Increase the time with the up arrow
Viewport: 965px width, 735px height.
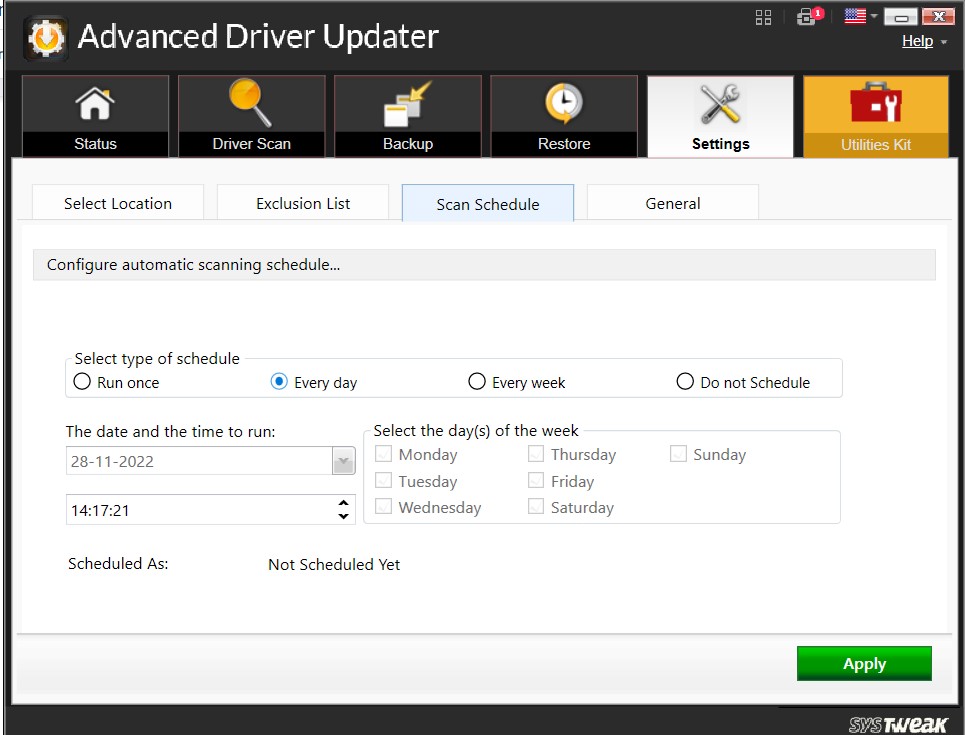tap(344, 503)
